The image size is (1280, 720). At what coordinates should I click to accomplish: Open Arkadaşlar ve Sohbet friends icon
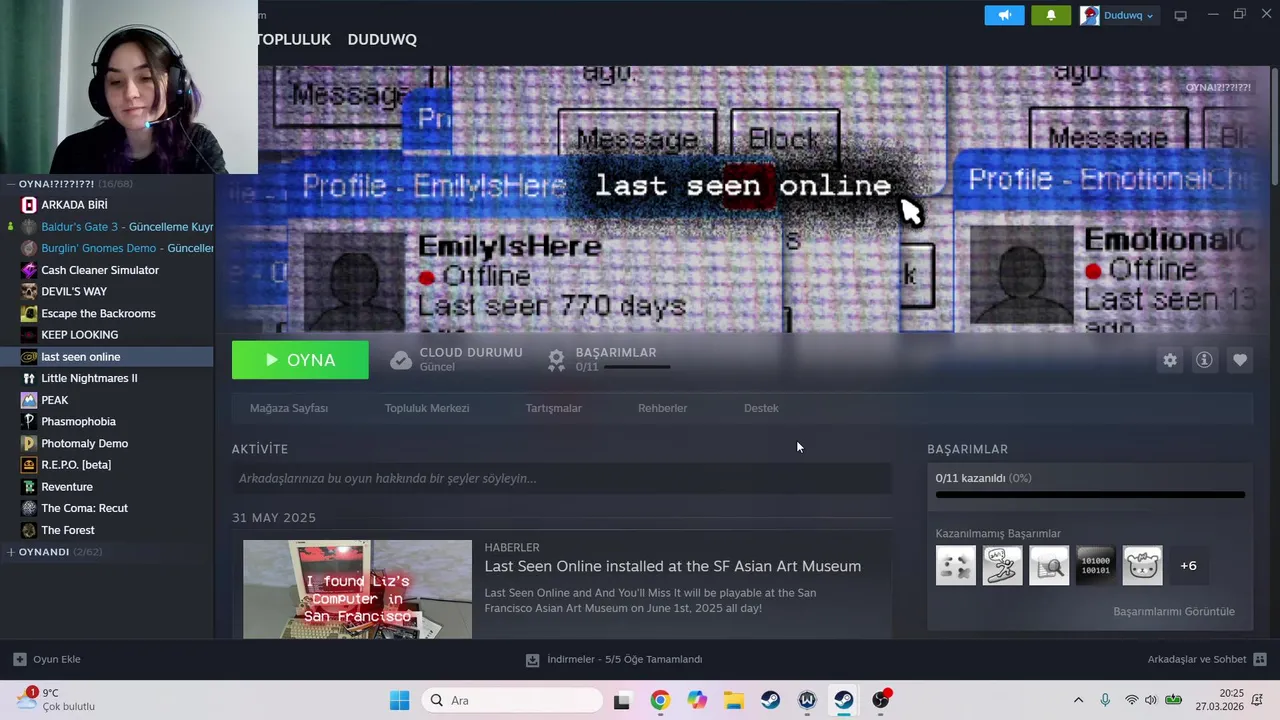click(x=1260, y=660)
